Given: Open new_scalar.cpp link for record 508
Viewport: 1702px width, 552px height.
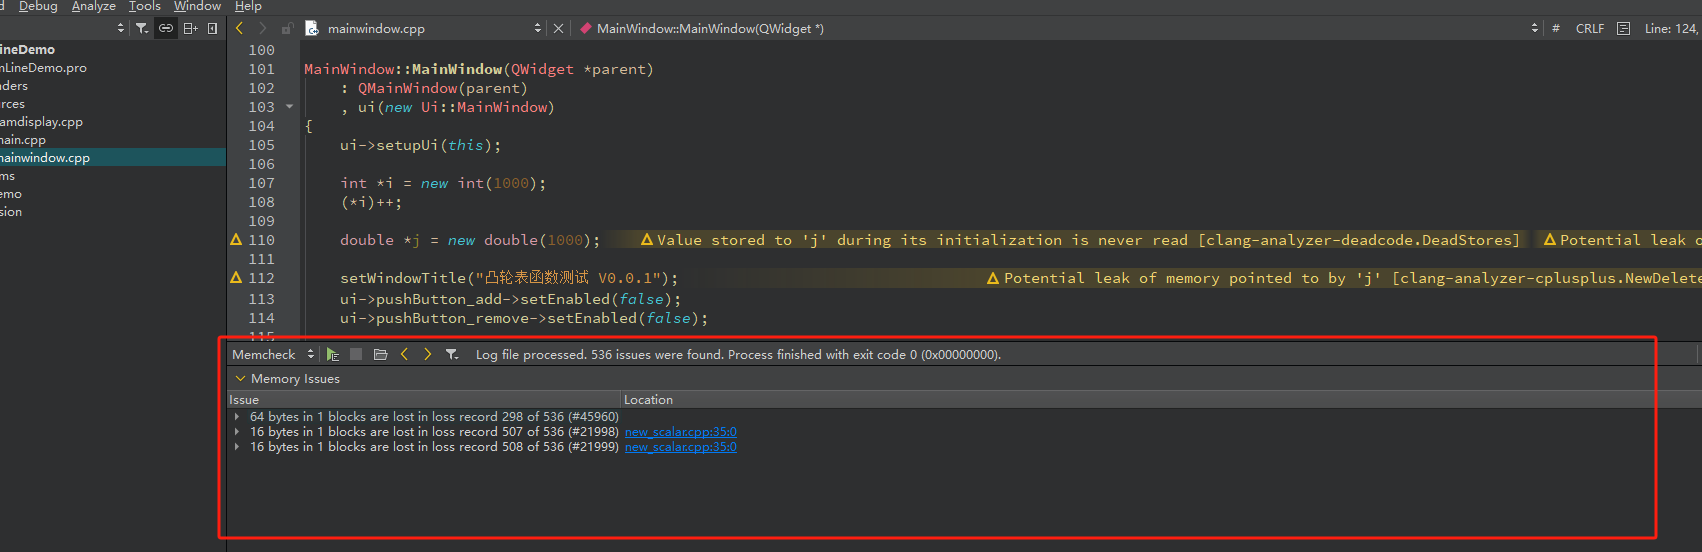Looking at the screenshot, I should click(x=680, y=447).
